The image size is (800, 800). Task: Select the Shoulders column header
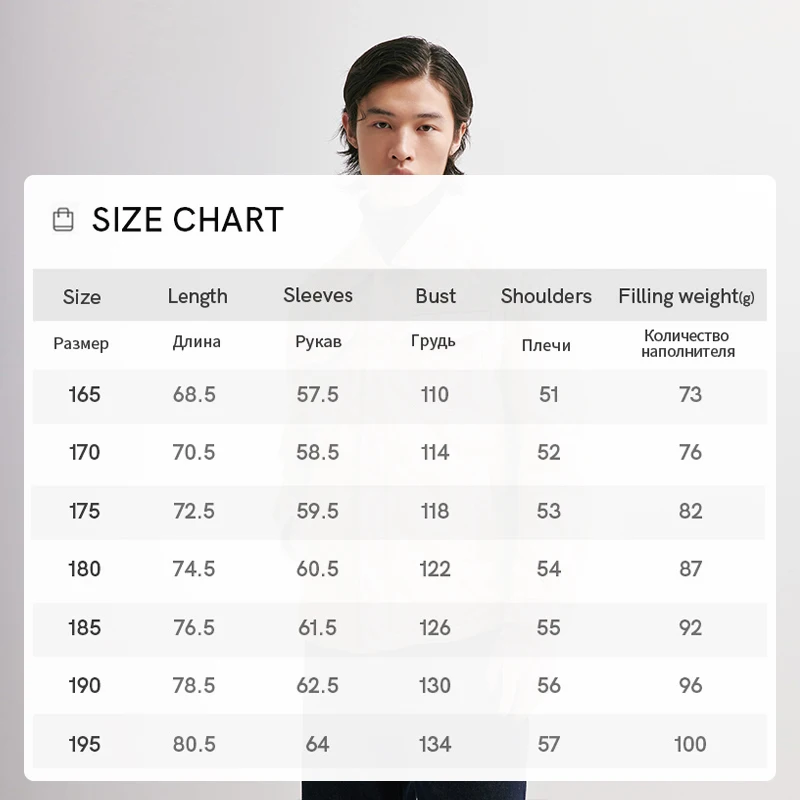pos(546,296)
